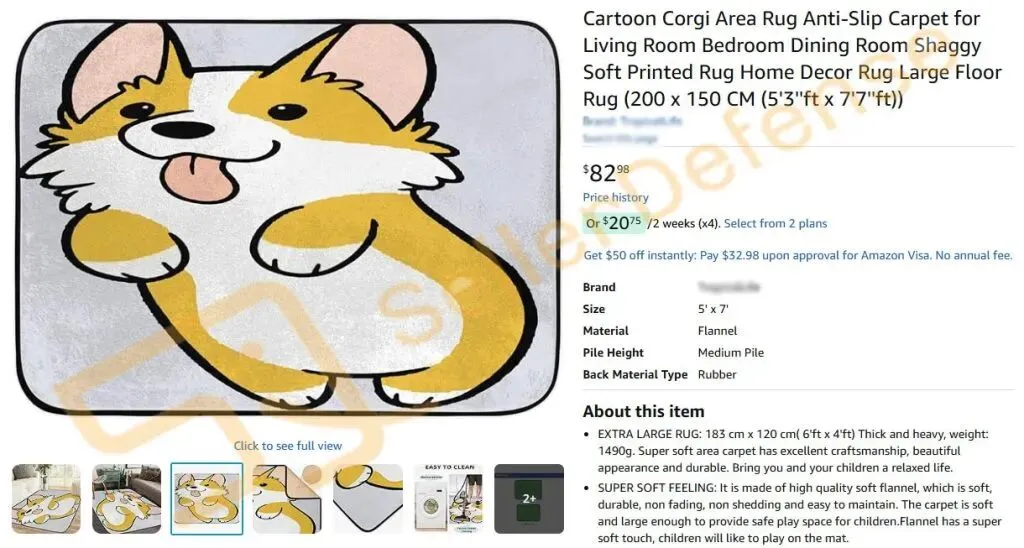Viewport: 1024px width, 548px height.
Task: Click the $82.98 price
Action: tap(606, 173)
